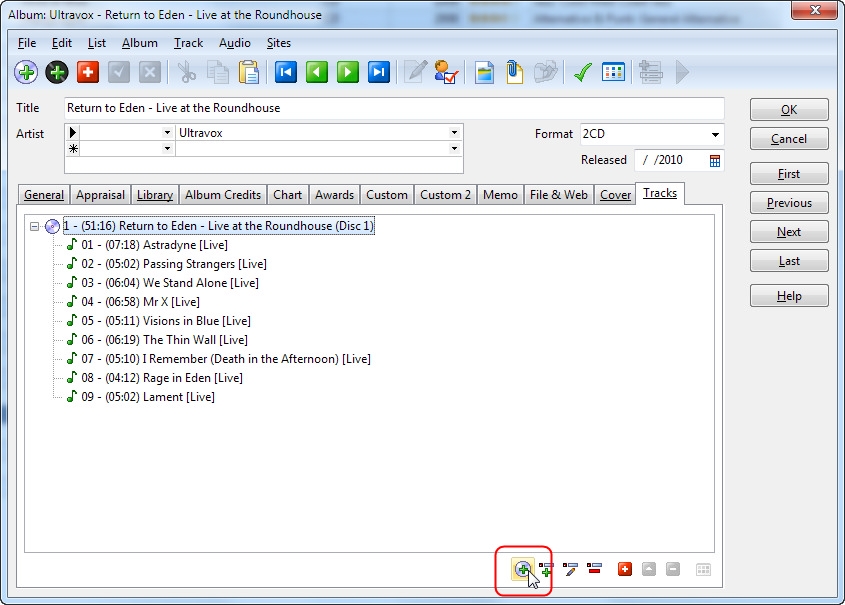Screen dimensions: 845x605
Task: Go to previous record with the green left arrow
Action: pos(317,72)
